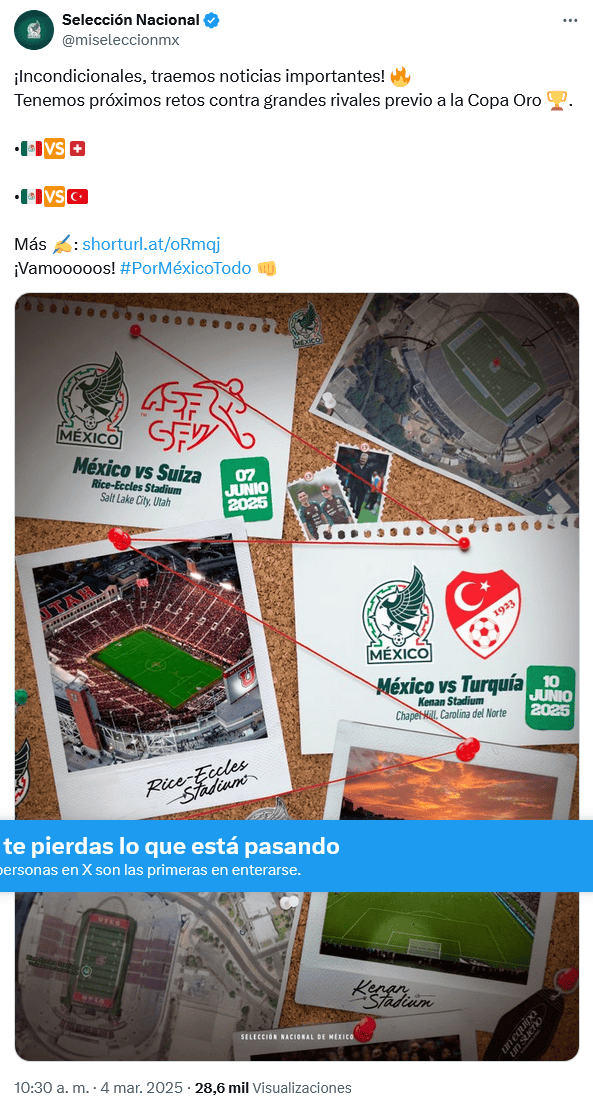This screenshot has height=1099, width=593.
Task: Click the trophy emoji after Copa Oro
Action: [555, 100]
